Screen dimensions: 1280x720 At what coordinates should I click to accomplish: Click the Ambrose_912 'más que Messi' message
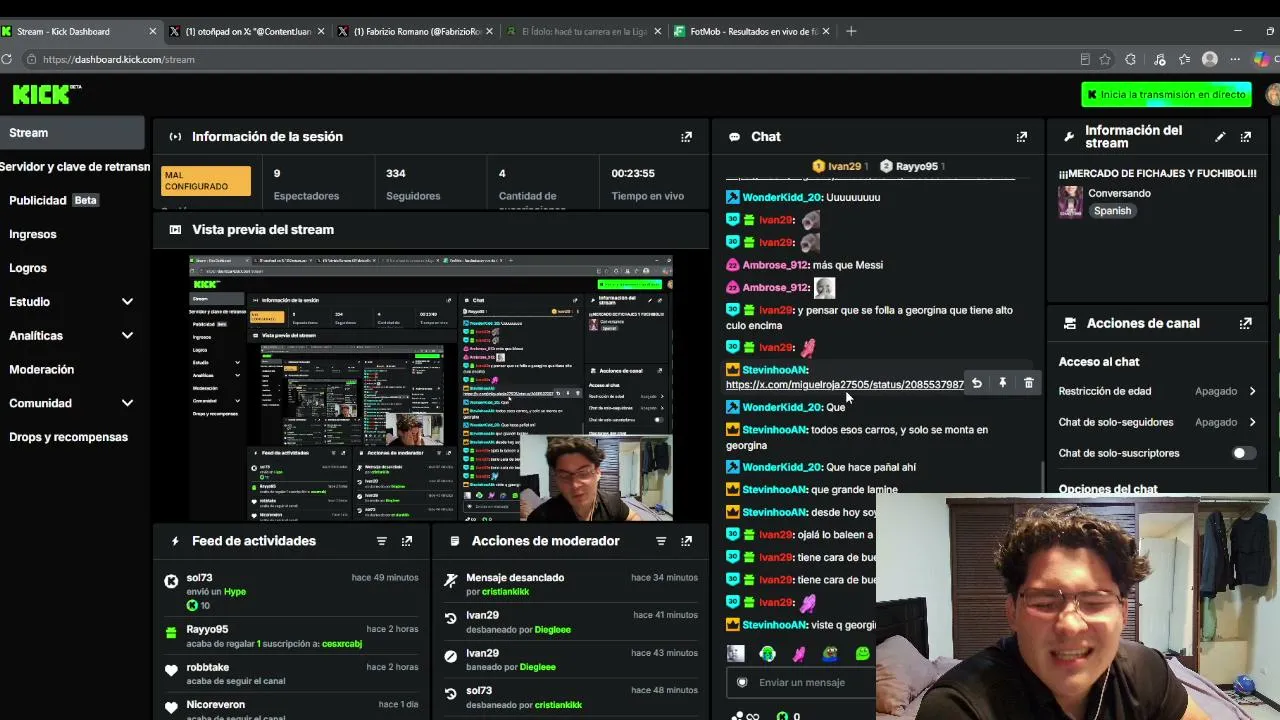click(804, 265)
